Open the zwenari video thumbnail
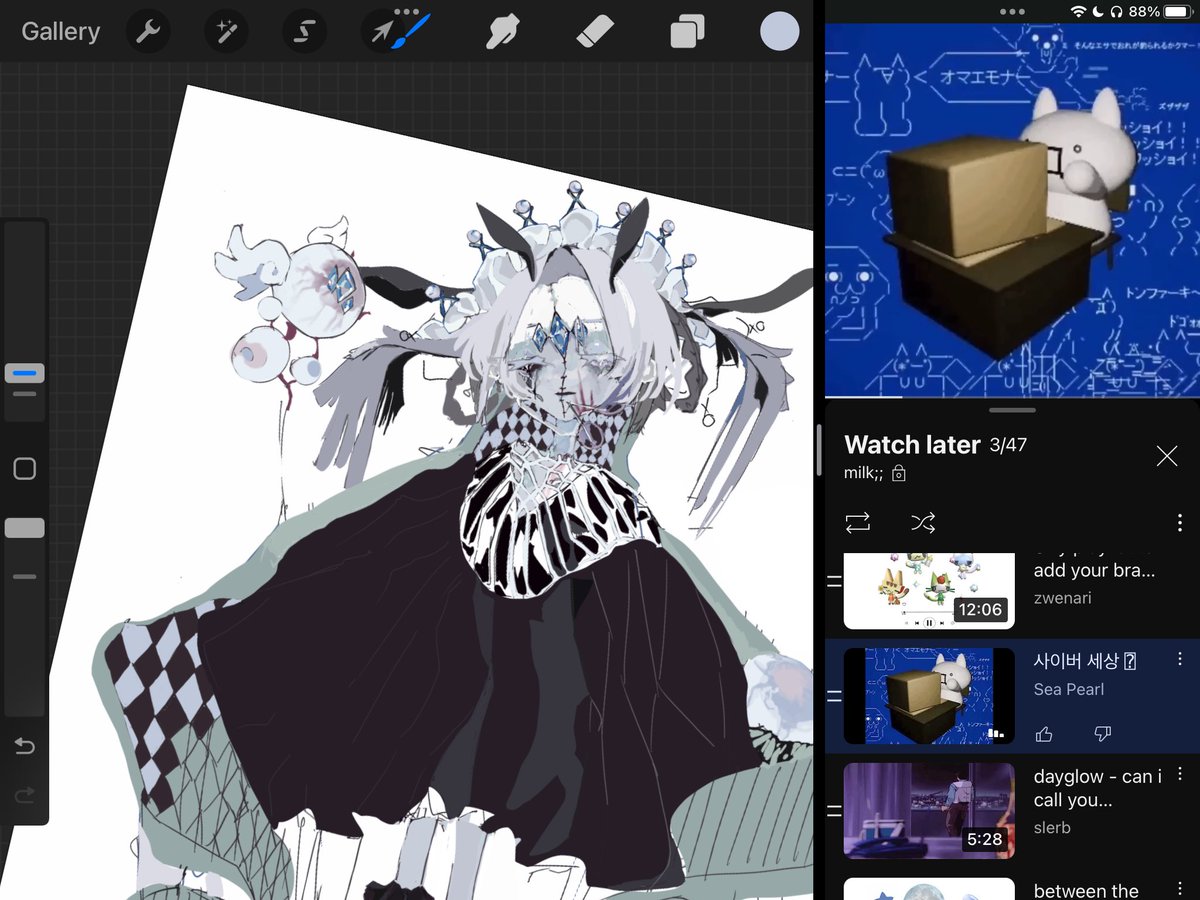This screenshot has width=1200, height=900. pyautogui.click(x=929, y=591)
